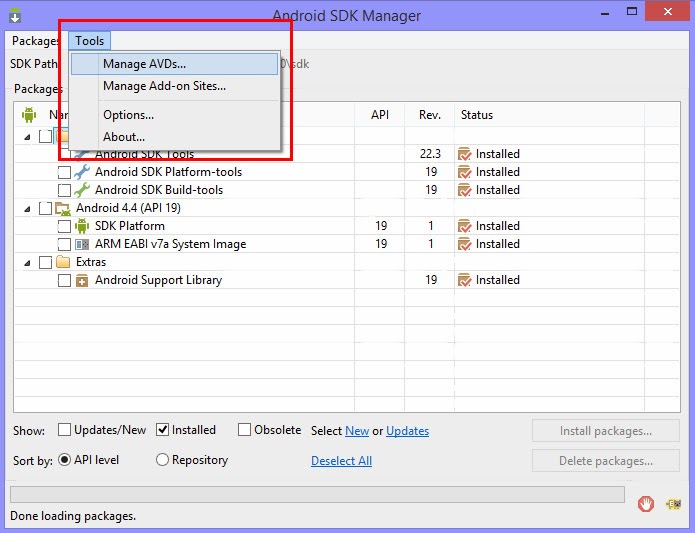The width and height of the screenshot is (695, 533).
Task: Open the Packages menu
Action: click(x=35, y=41)
